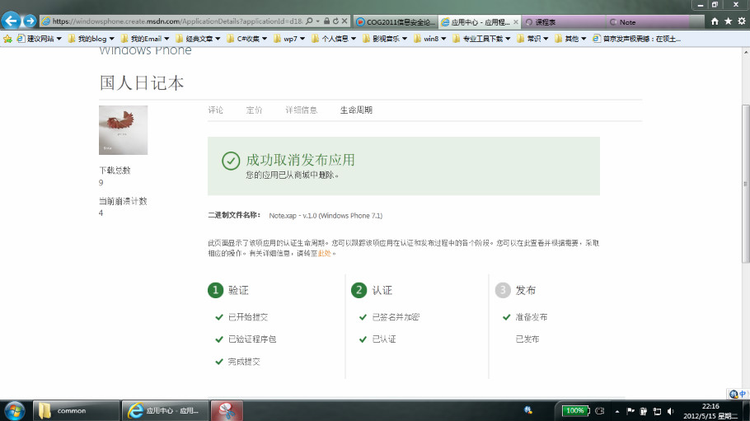Expand the 专业工具下载 favorites folder
This screenshot has height=421, width=750.
tap(482, 39)
